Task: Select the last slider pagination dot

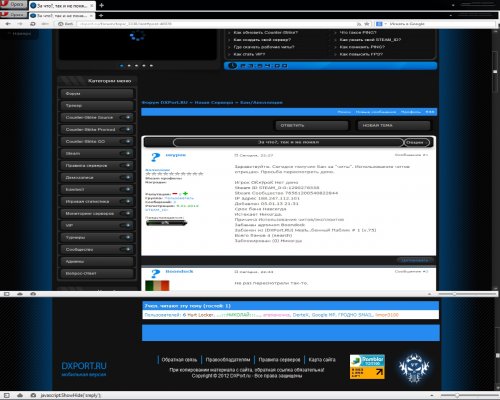Action: [151, 66]
